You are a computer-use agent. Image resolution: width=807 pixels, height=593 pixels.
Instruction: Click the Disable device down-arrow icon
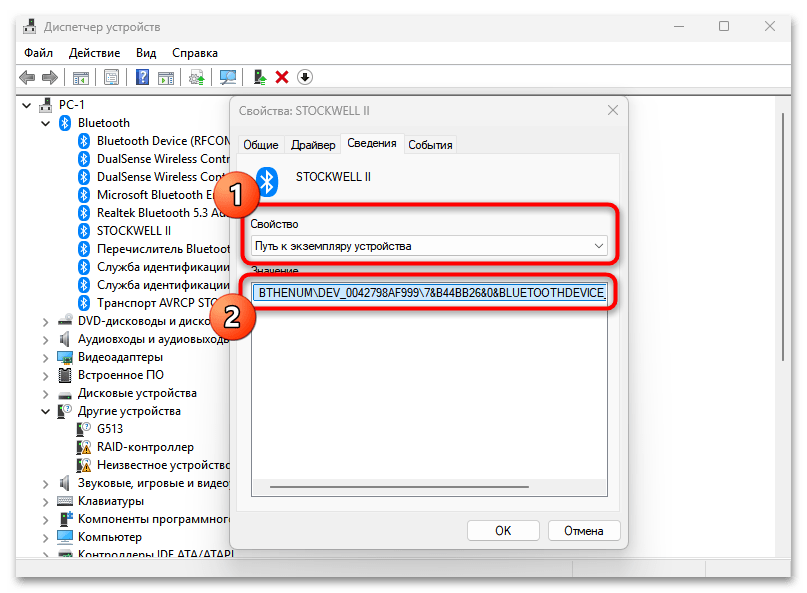305,77
